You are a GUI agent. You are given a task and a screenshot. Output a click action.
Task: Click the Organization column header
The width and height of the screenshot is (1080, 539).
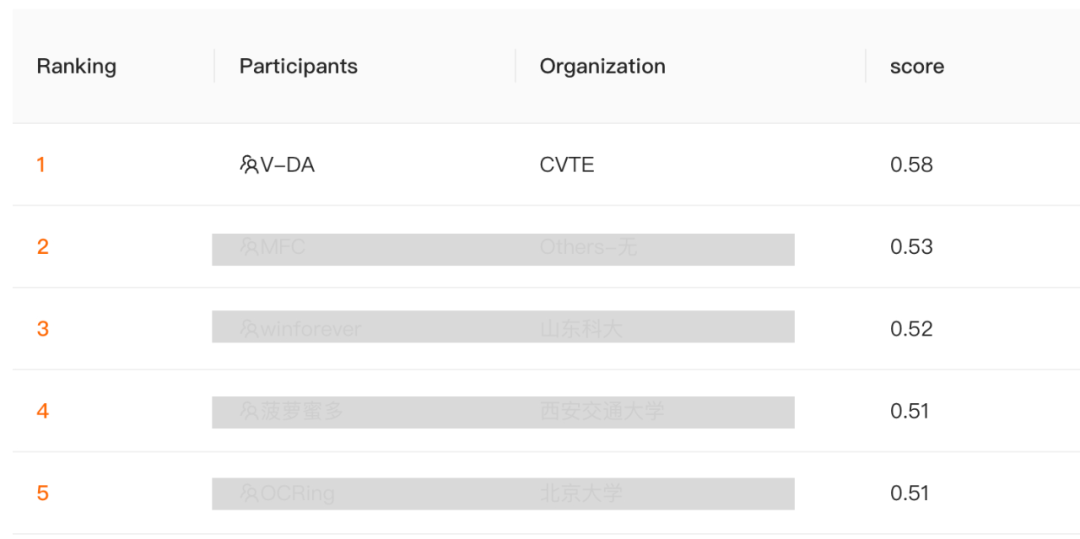[x=602, y=67]
